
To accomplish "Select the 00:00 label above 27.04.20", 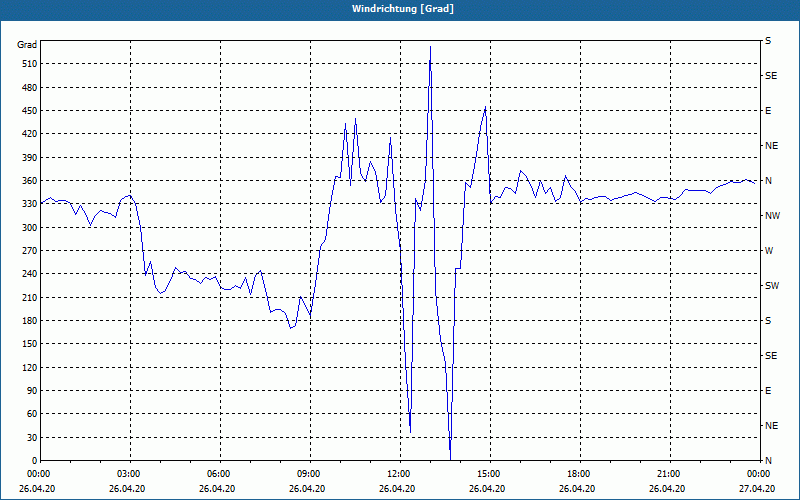I will coord(759,474).
